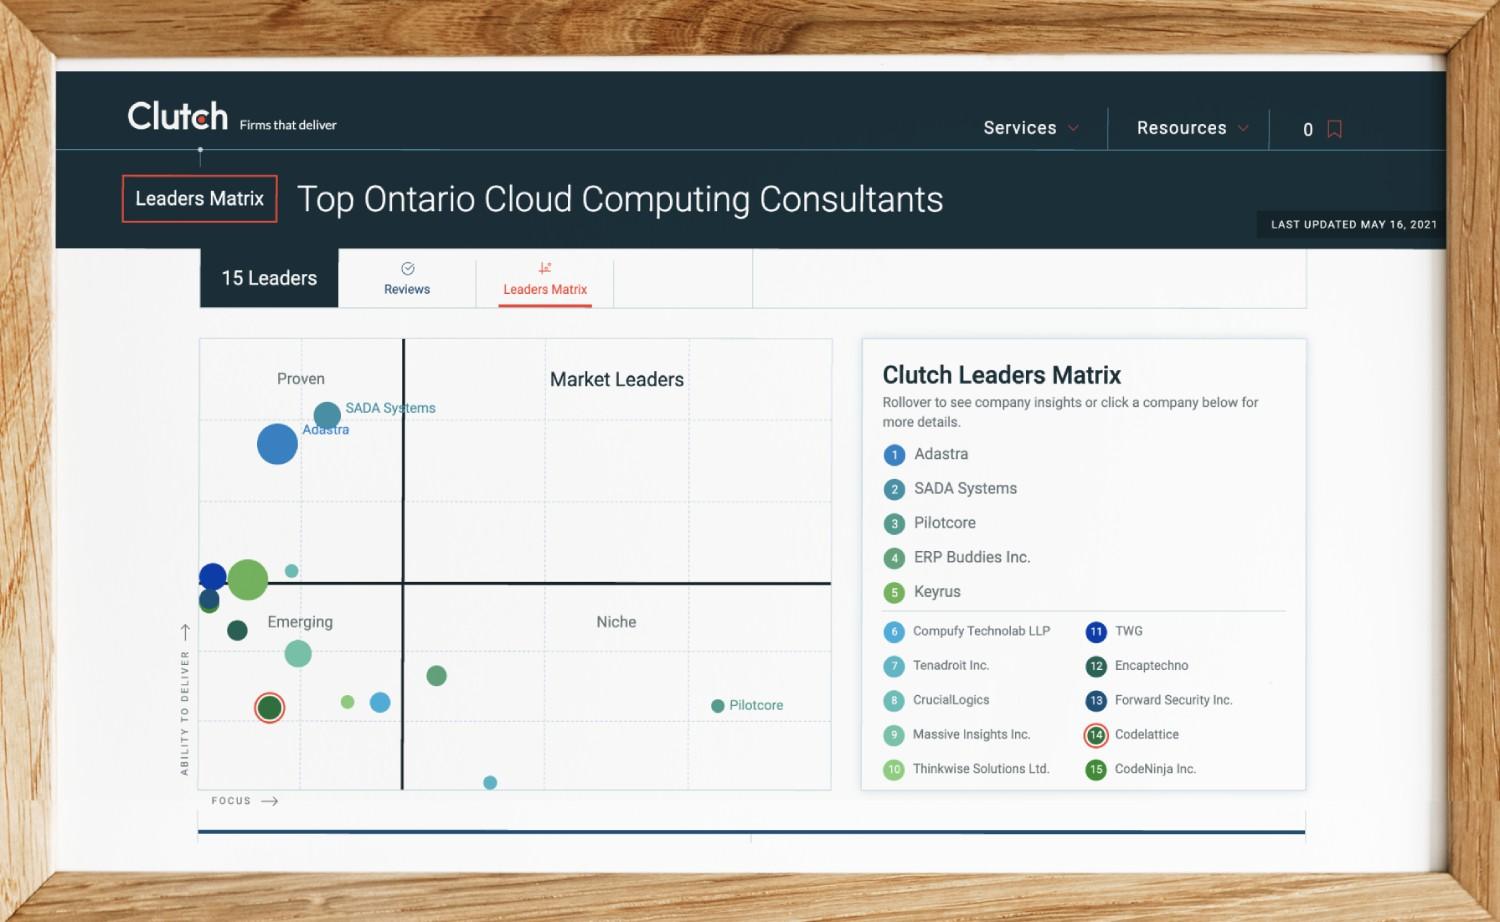Open ERP Buddies Inc. in the list
Image resolution: width=1500 pixels, height=922 pixels.
(x=972, y=557)
